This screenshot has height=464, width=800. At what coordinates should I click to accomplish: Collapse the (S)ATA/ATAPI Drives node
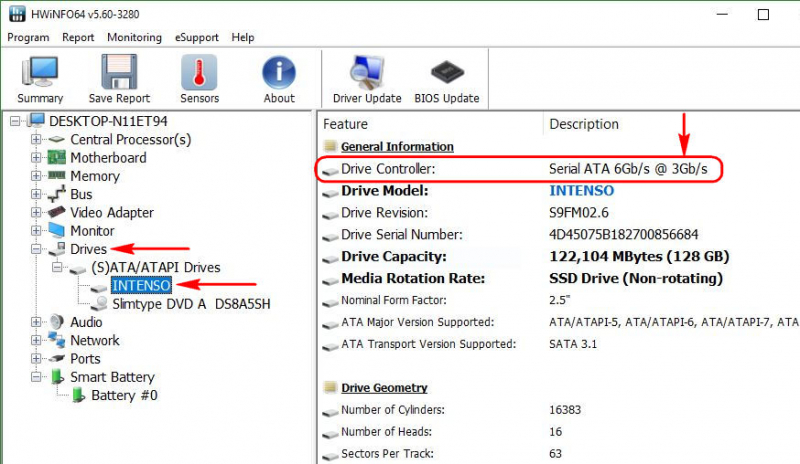coord(57,267)
